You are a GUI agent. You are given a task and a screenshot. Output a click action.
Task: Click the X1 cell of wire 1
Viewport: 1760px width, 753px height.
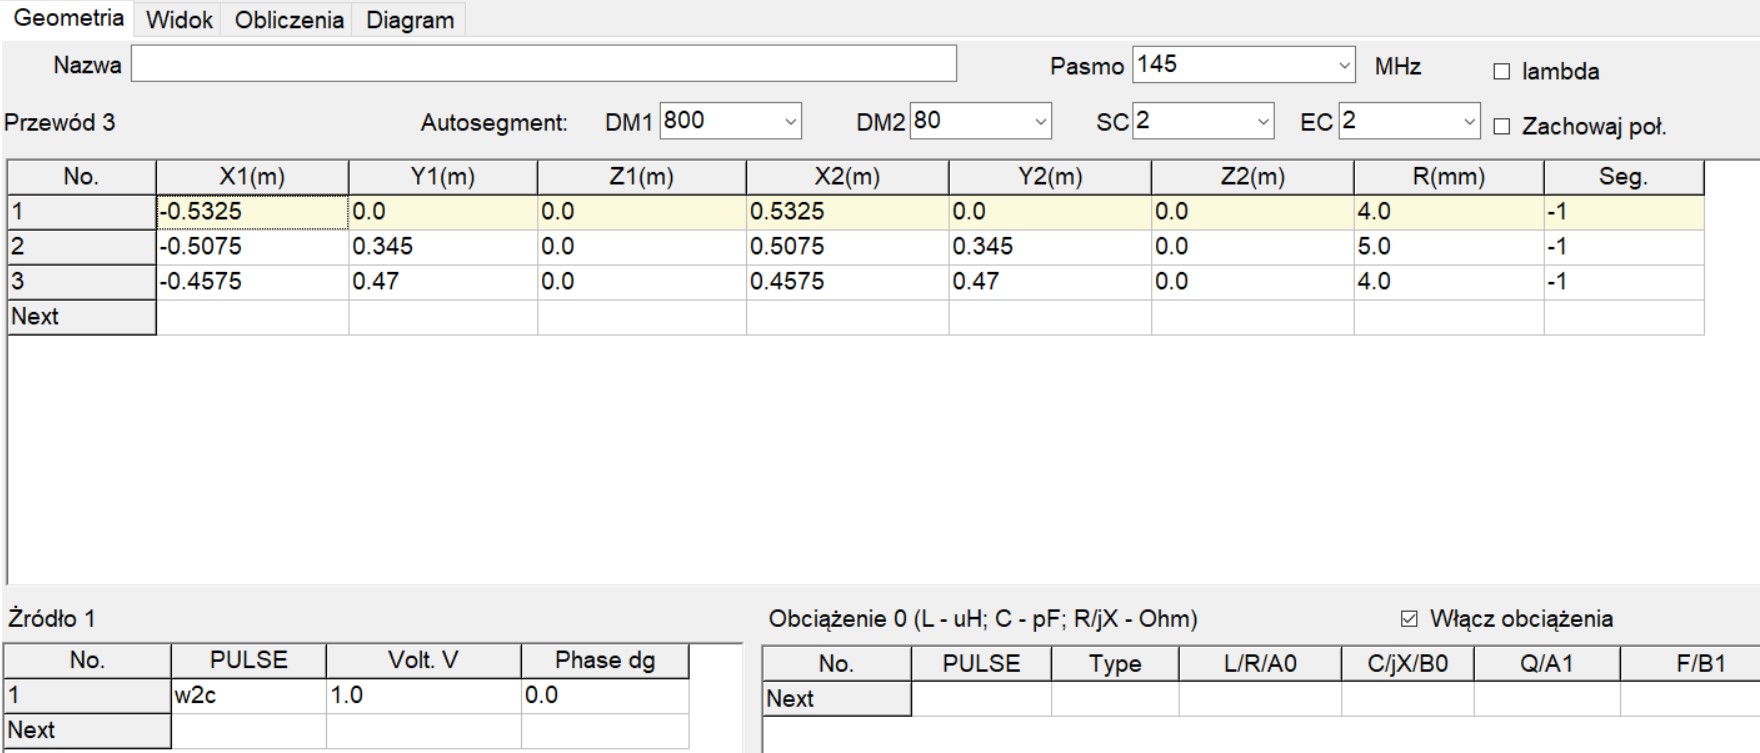(251, 212)
